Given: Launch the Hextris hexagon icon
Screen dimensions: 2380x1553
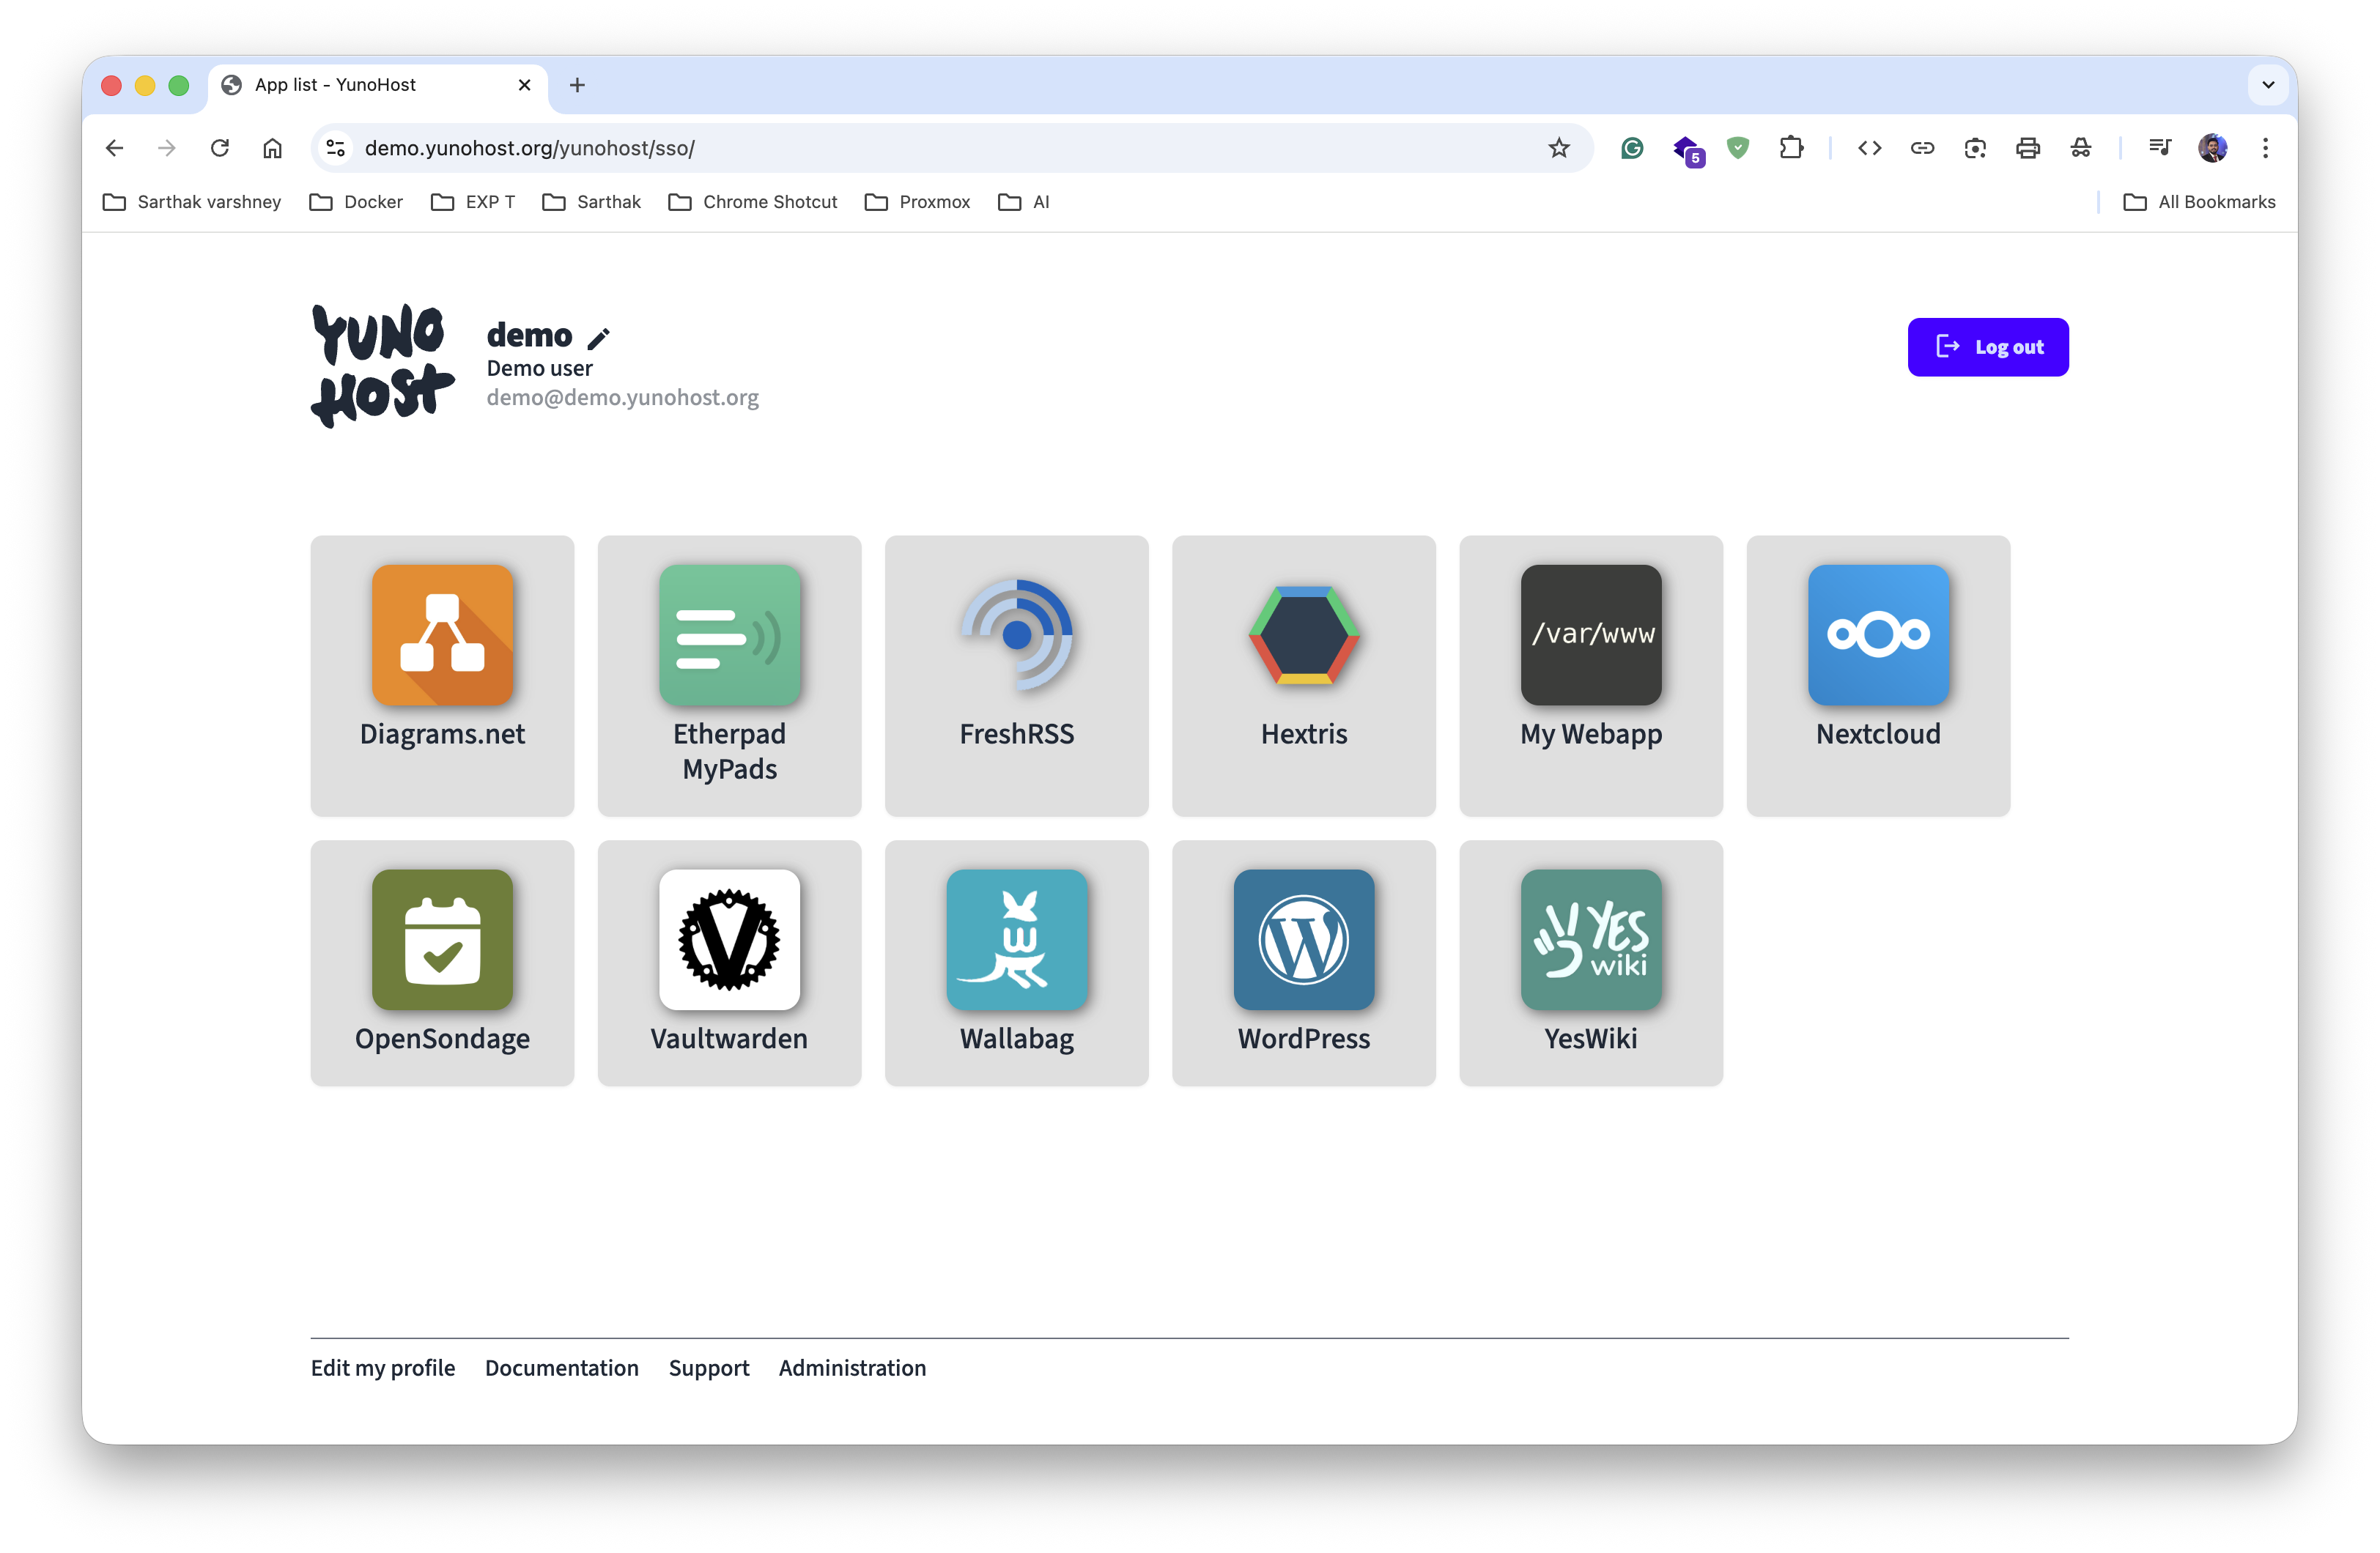Looking at the screenshot, I should pyautogui.click(x=1303, y=635).
